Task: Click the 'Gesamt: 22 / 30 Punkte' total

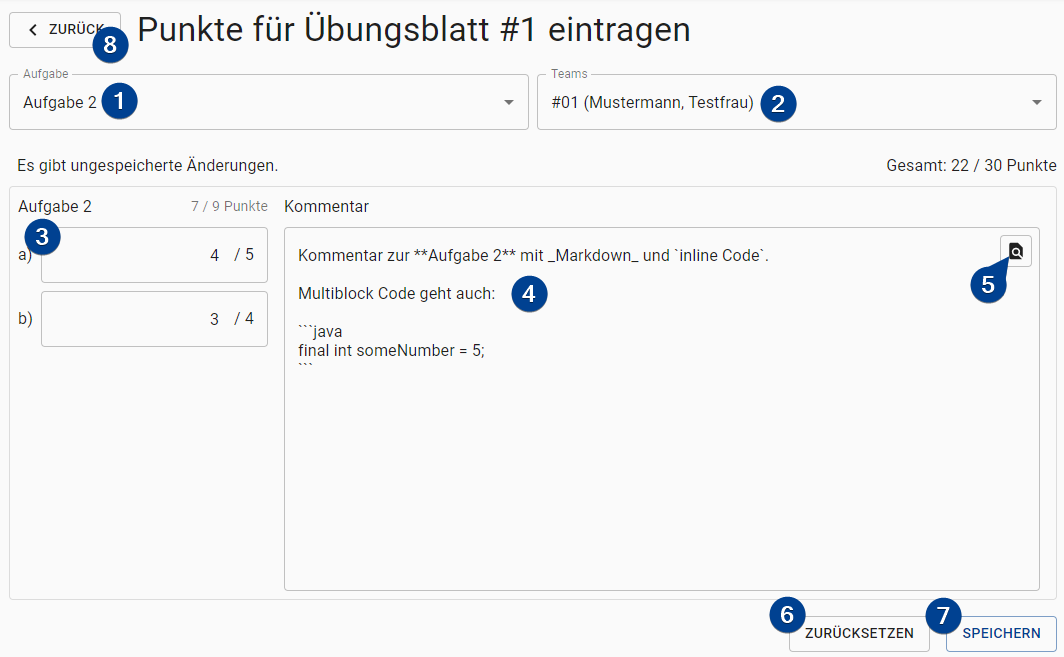Action: (971, 166)
